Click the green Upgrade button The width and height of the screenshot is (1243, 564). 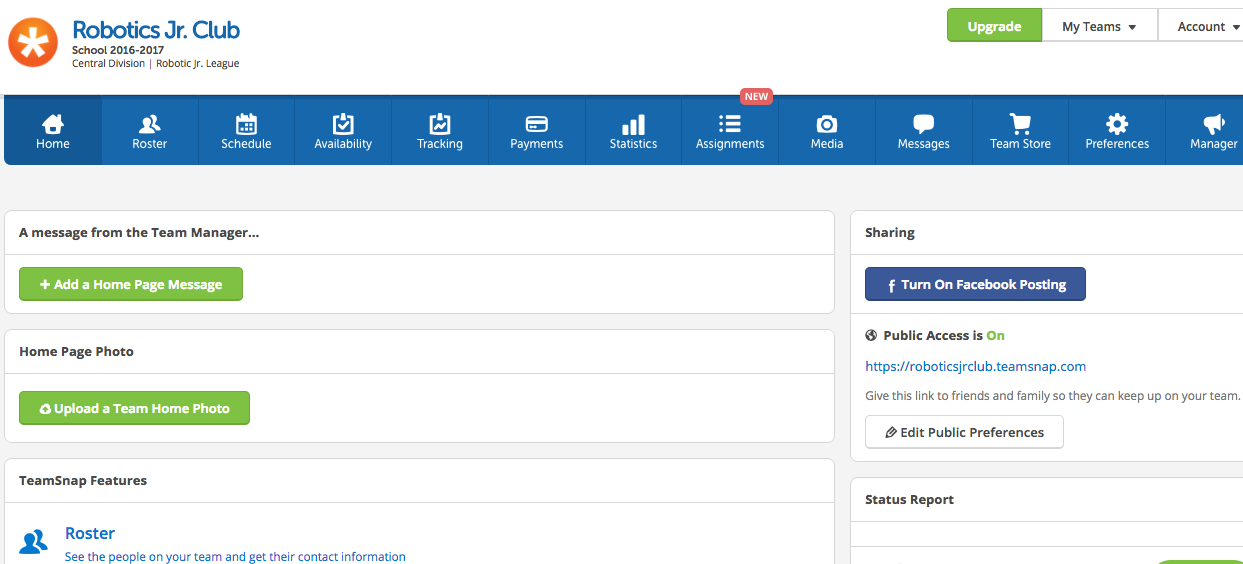[994, 26]
